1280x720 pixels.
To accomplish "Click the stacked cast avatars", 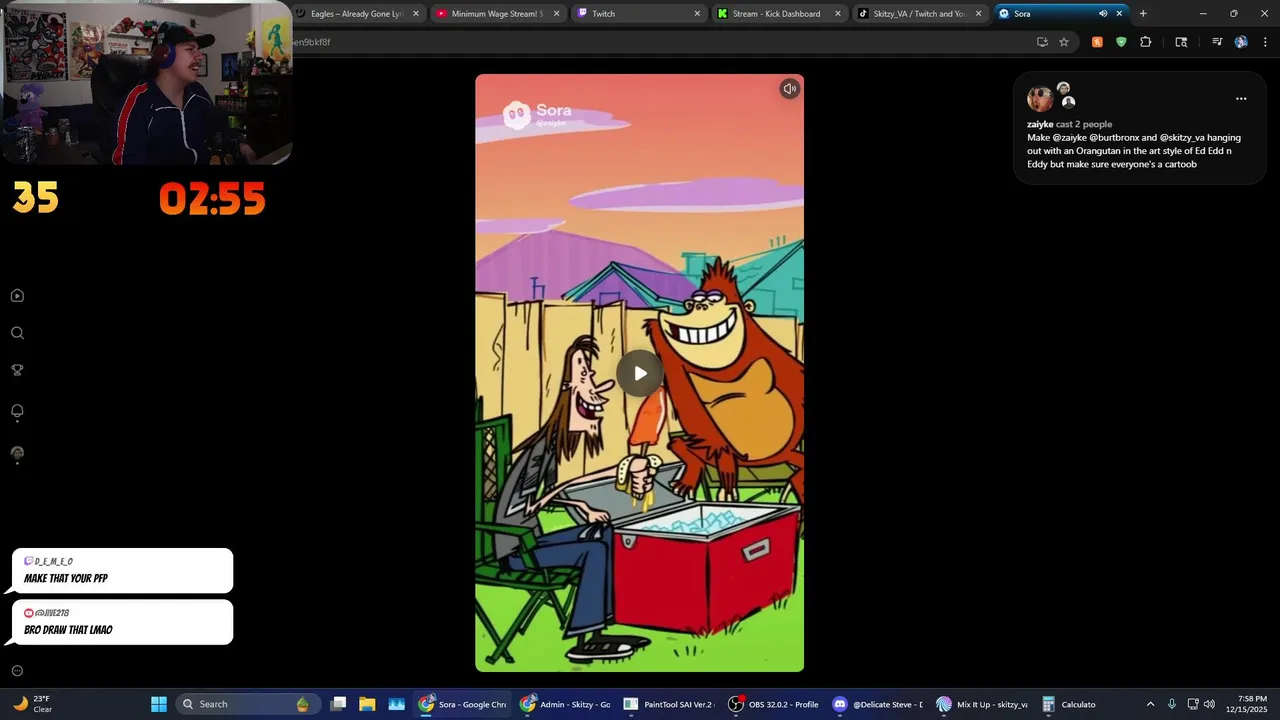I will coord(1065,95).
